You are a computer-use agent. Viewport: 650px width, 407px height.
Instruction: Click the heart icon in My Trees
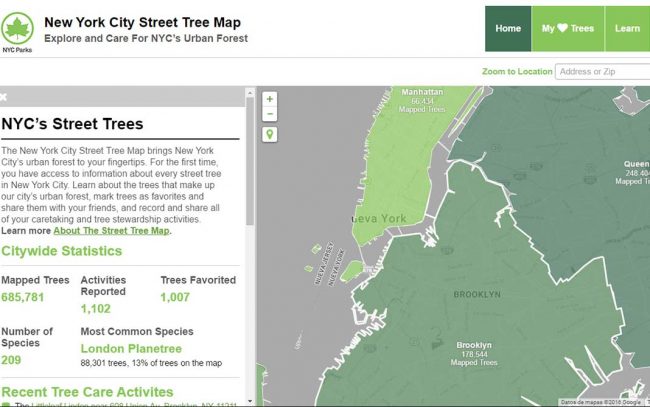[563, 28]
